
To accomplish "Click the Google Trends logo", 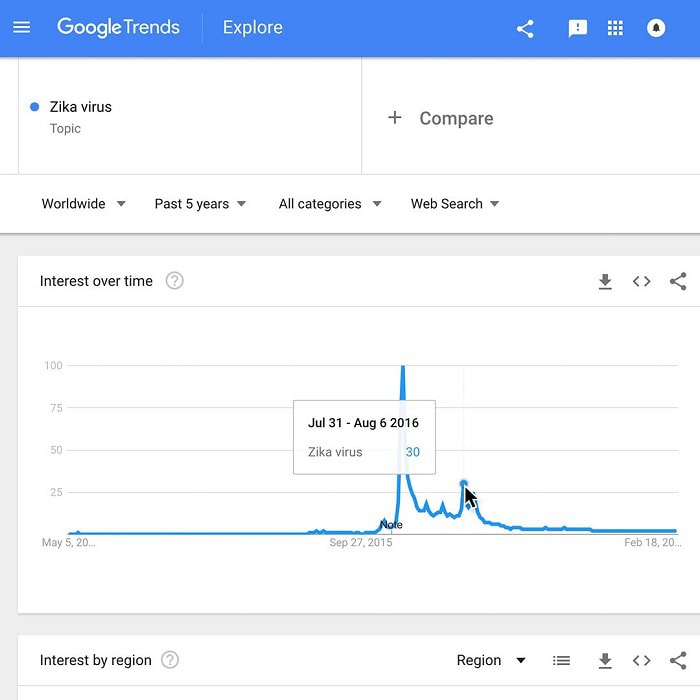I will [x=118, y=28].
